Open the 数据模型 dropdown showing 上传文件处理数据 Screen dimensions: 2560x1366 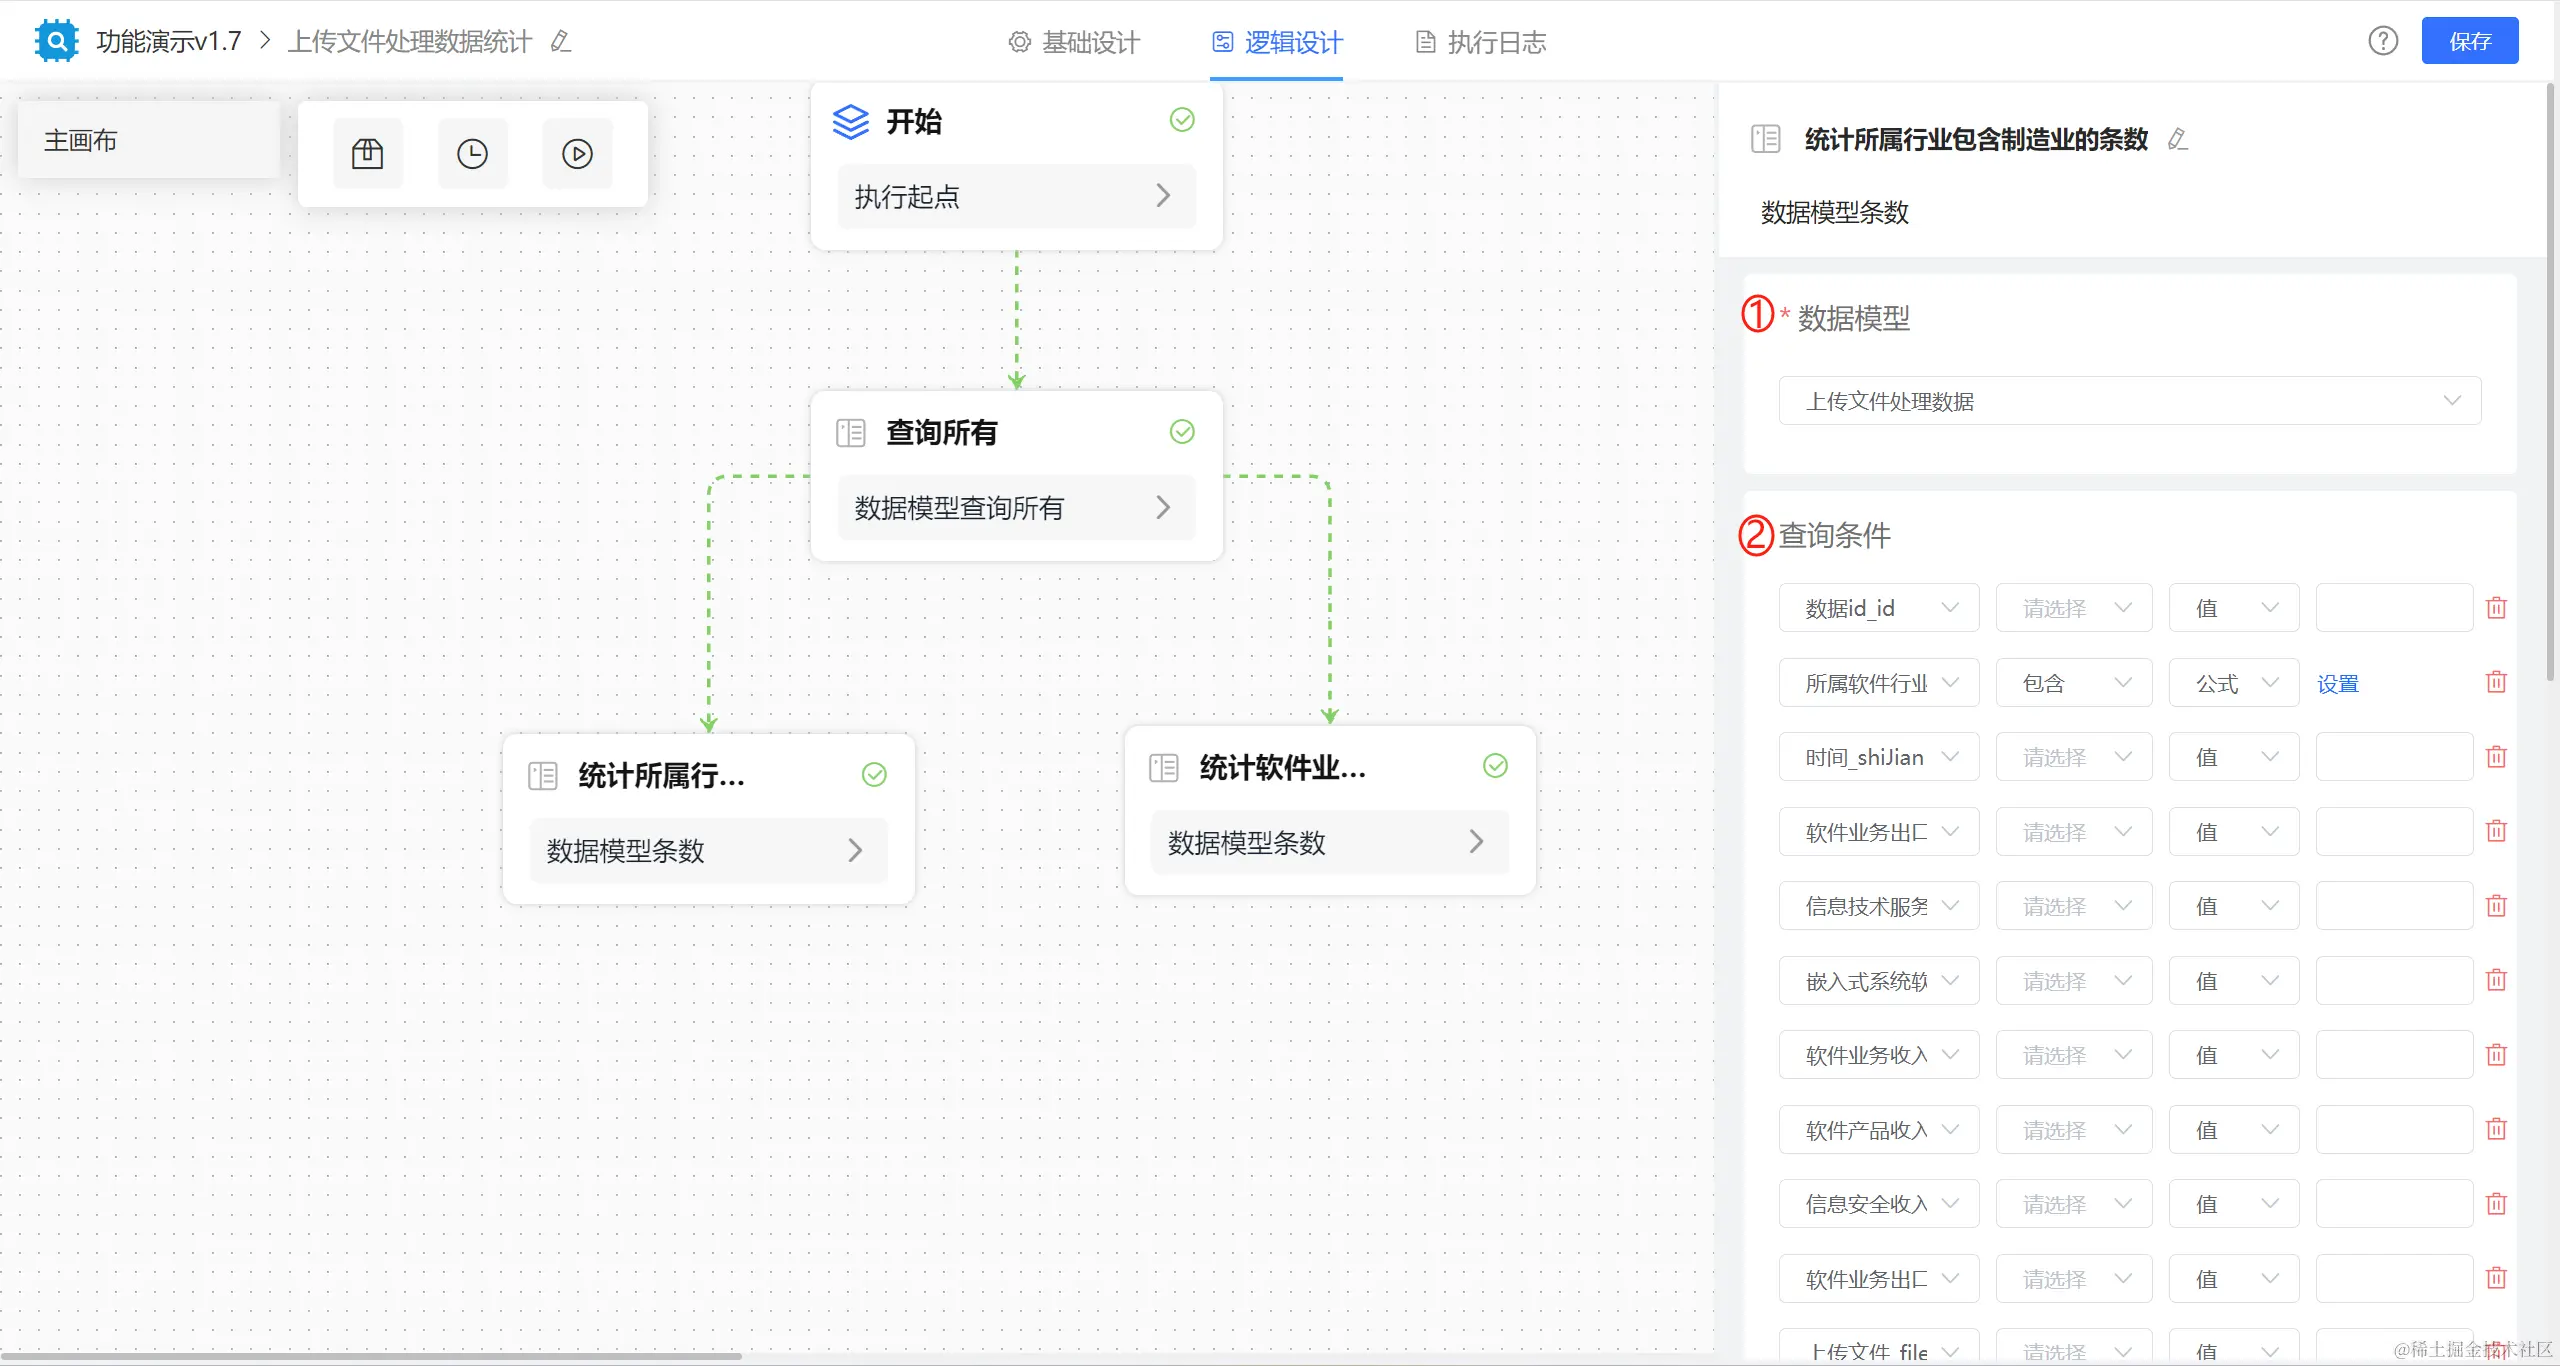pos(2129,401)
